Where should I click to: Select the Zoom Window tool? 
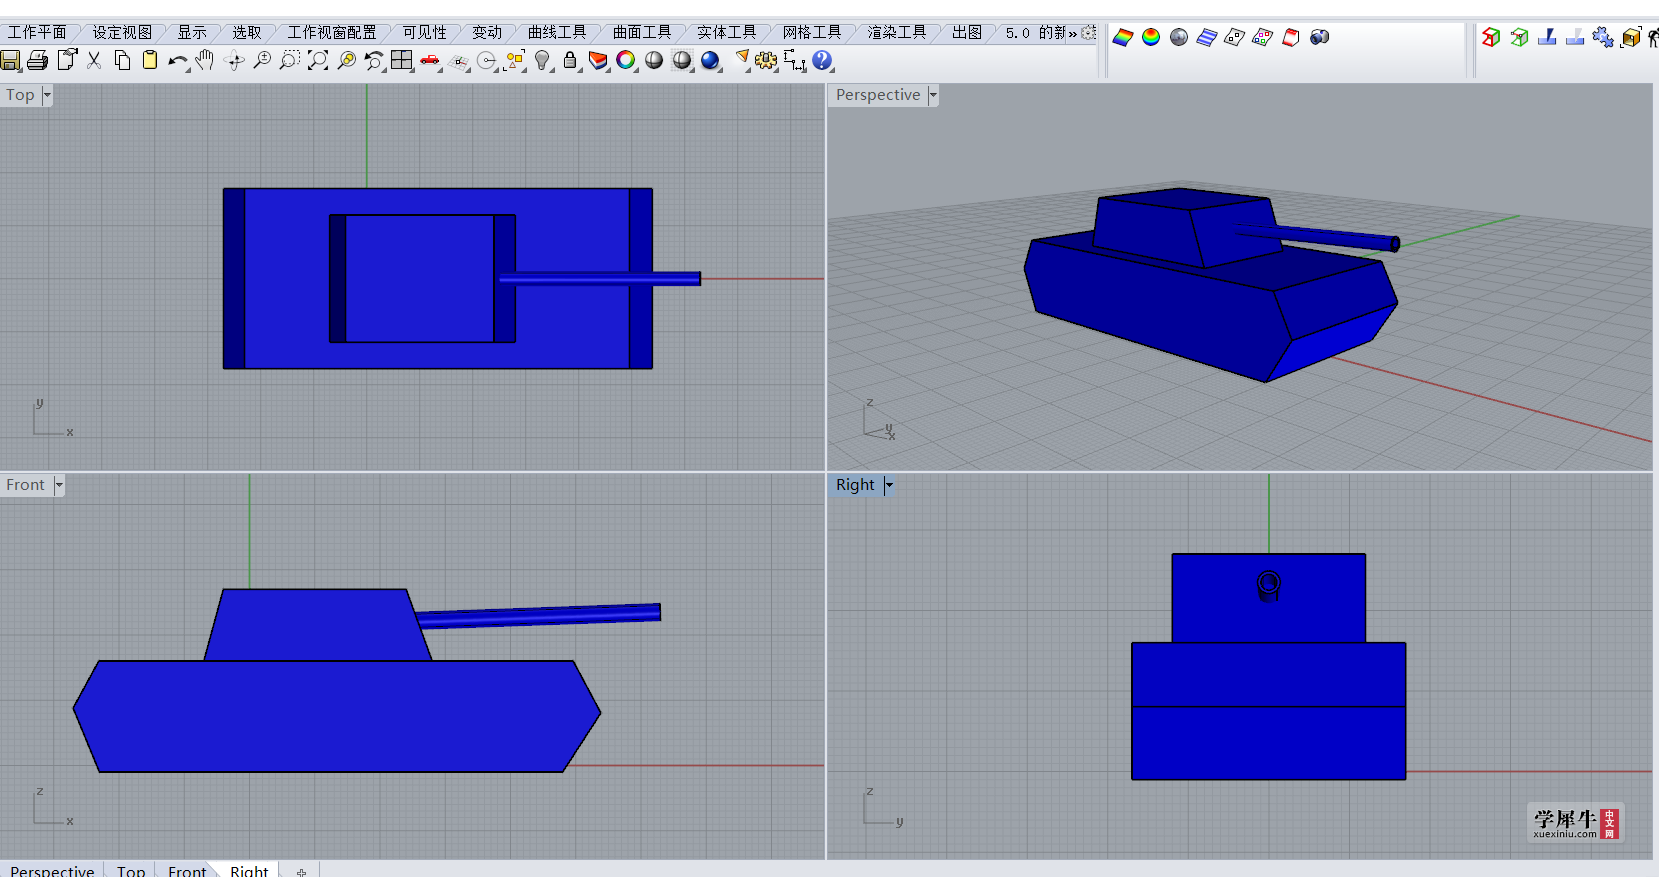click(x=290, y=61)
